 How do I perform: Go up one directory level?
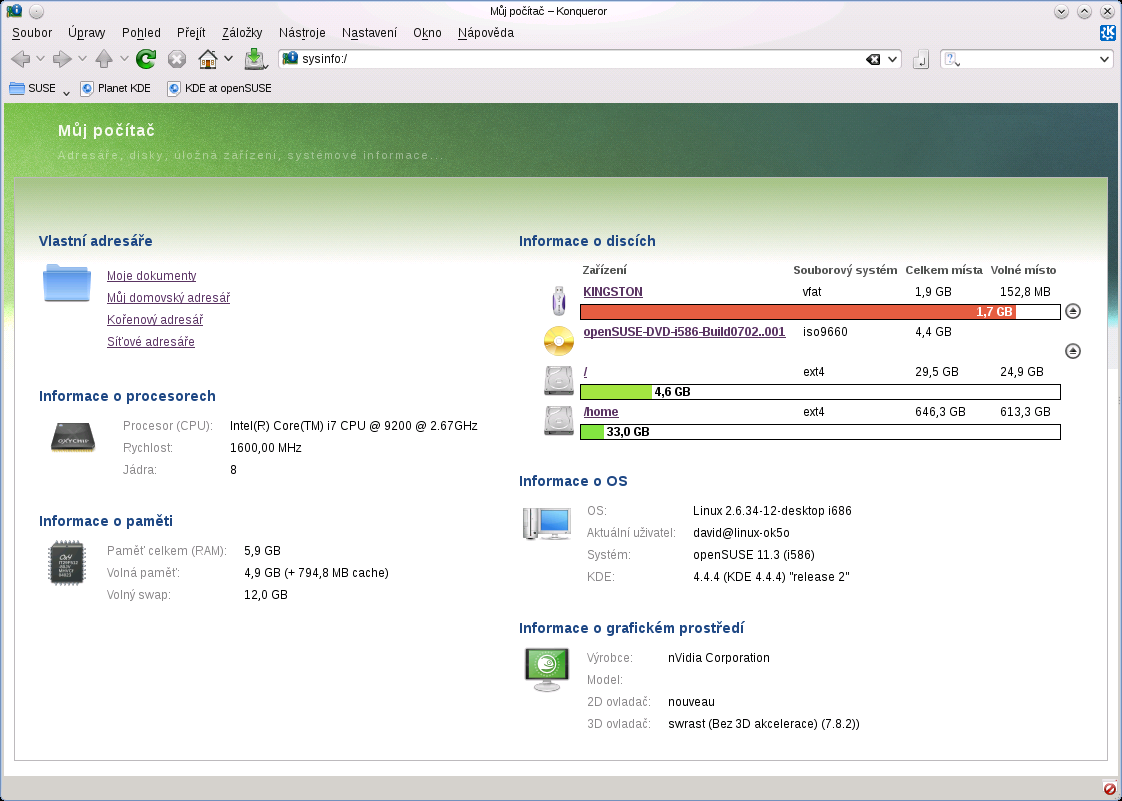(x=104, y=59)
